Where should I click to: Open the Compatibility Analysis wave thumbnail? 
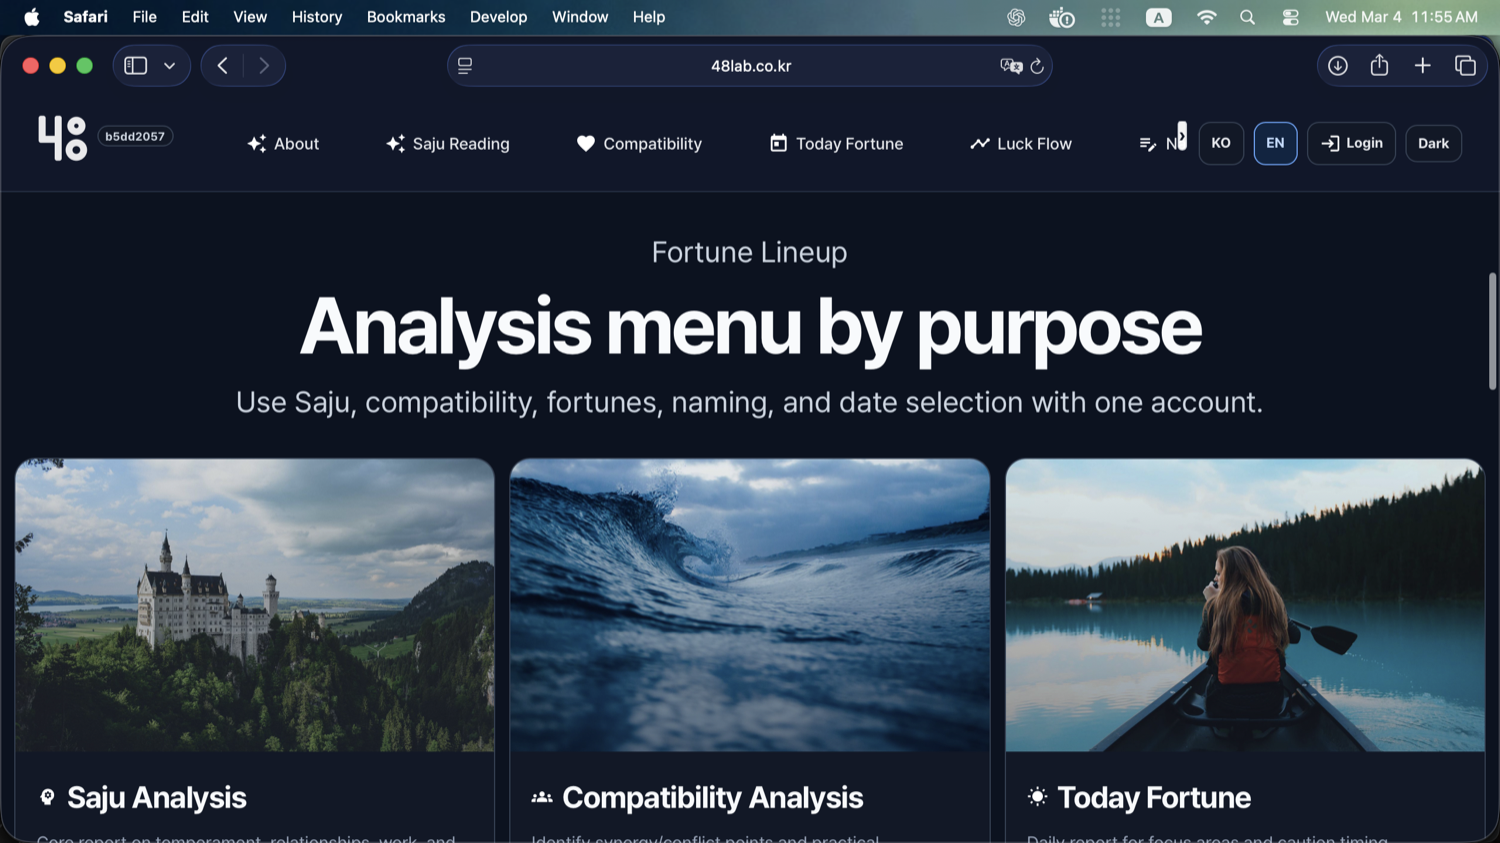(x=750, y=605)
